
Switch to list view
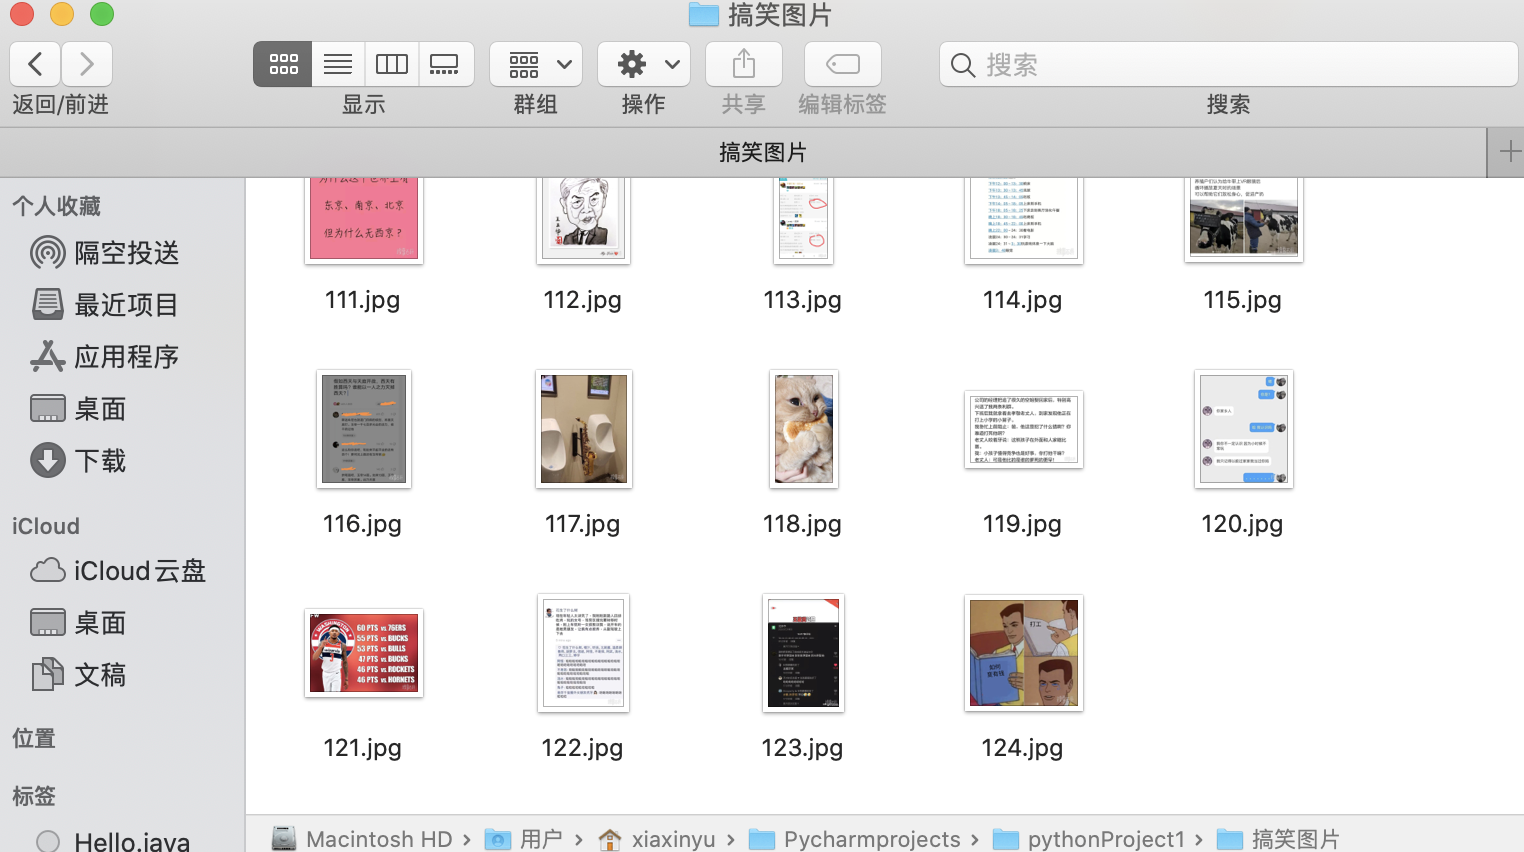coord(337,63)
